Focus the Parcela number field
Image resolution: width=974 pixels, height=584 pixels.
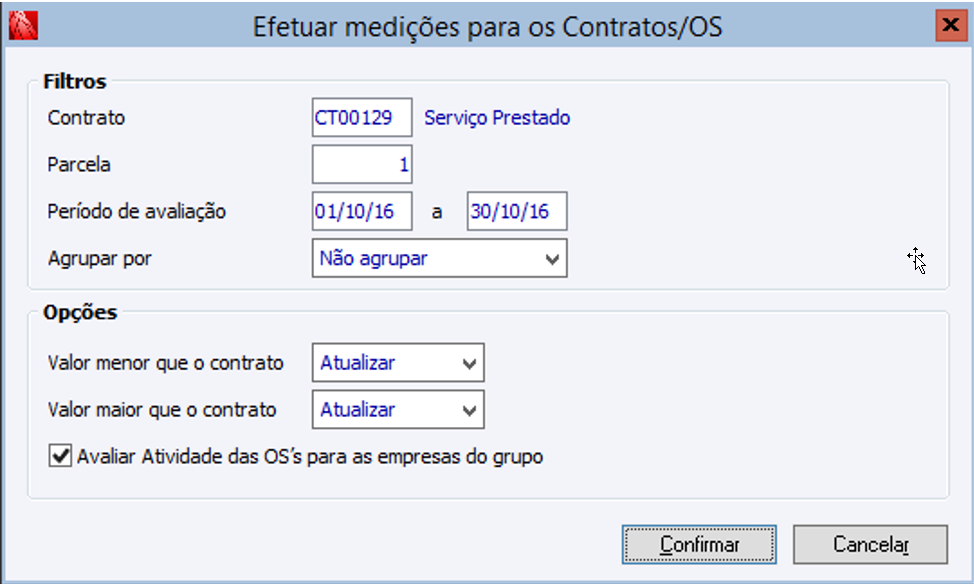[x=361, y=165]
